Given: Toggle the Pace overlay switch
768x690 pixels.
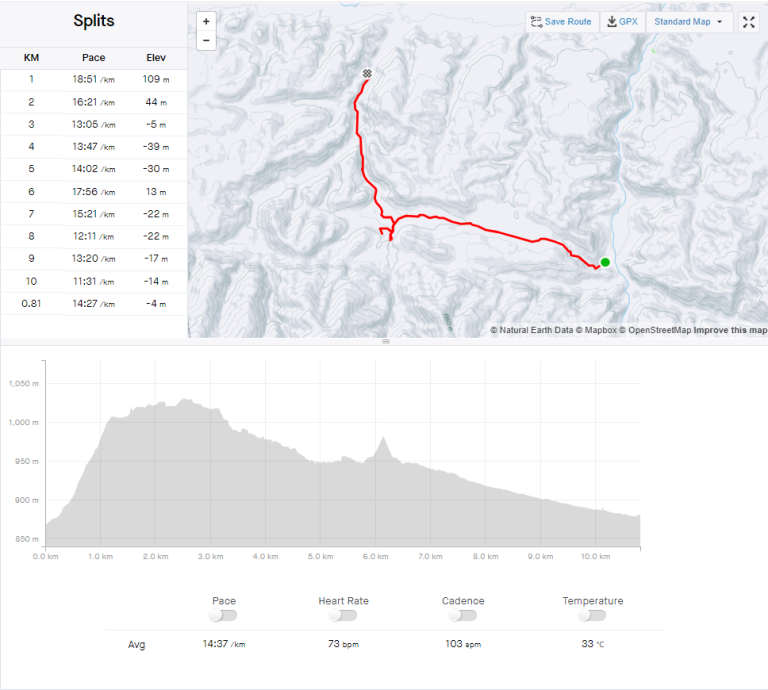Looking at the screenshot, I should pyautogui.click(x=224, y=616).
